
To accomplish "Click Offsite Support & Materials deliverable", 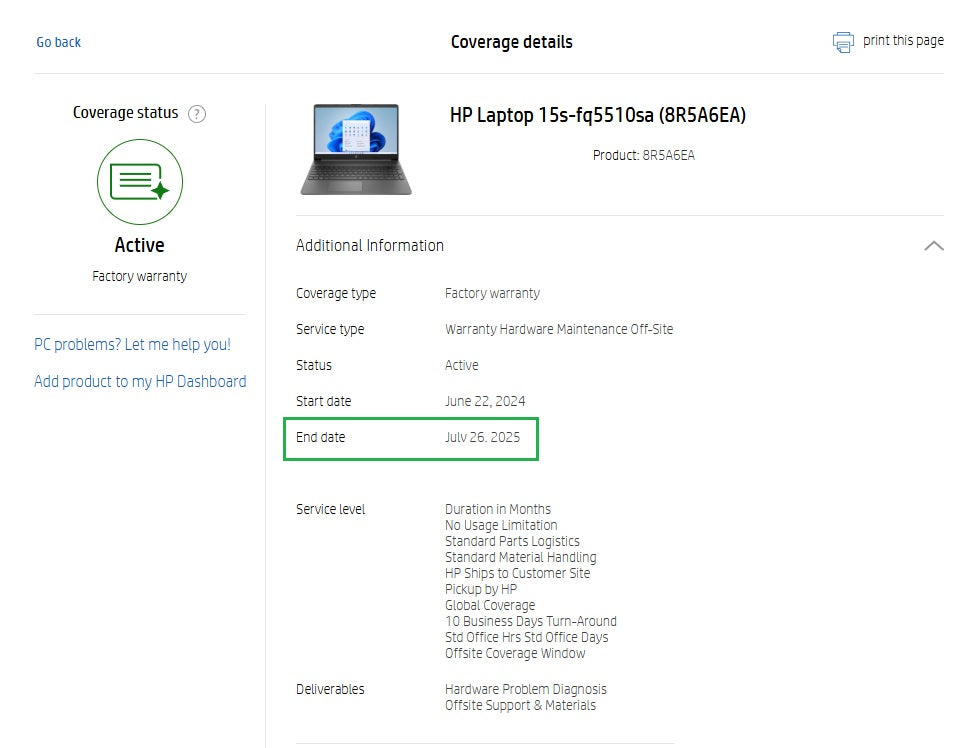I will (520, 705).
